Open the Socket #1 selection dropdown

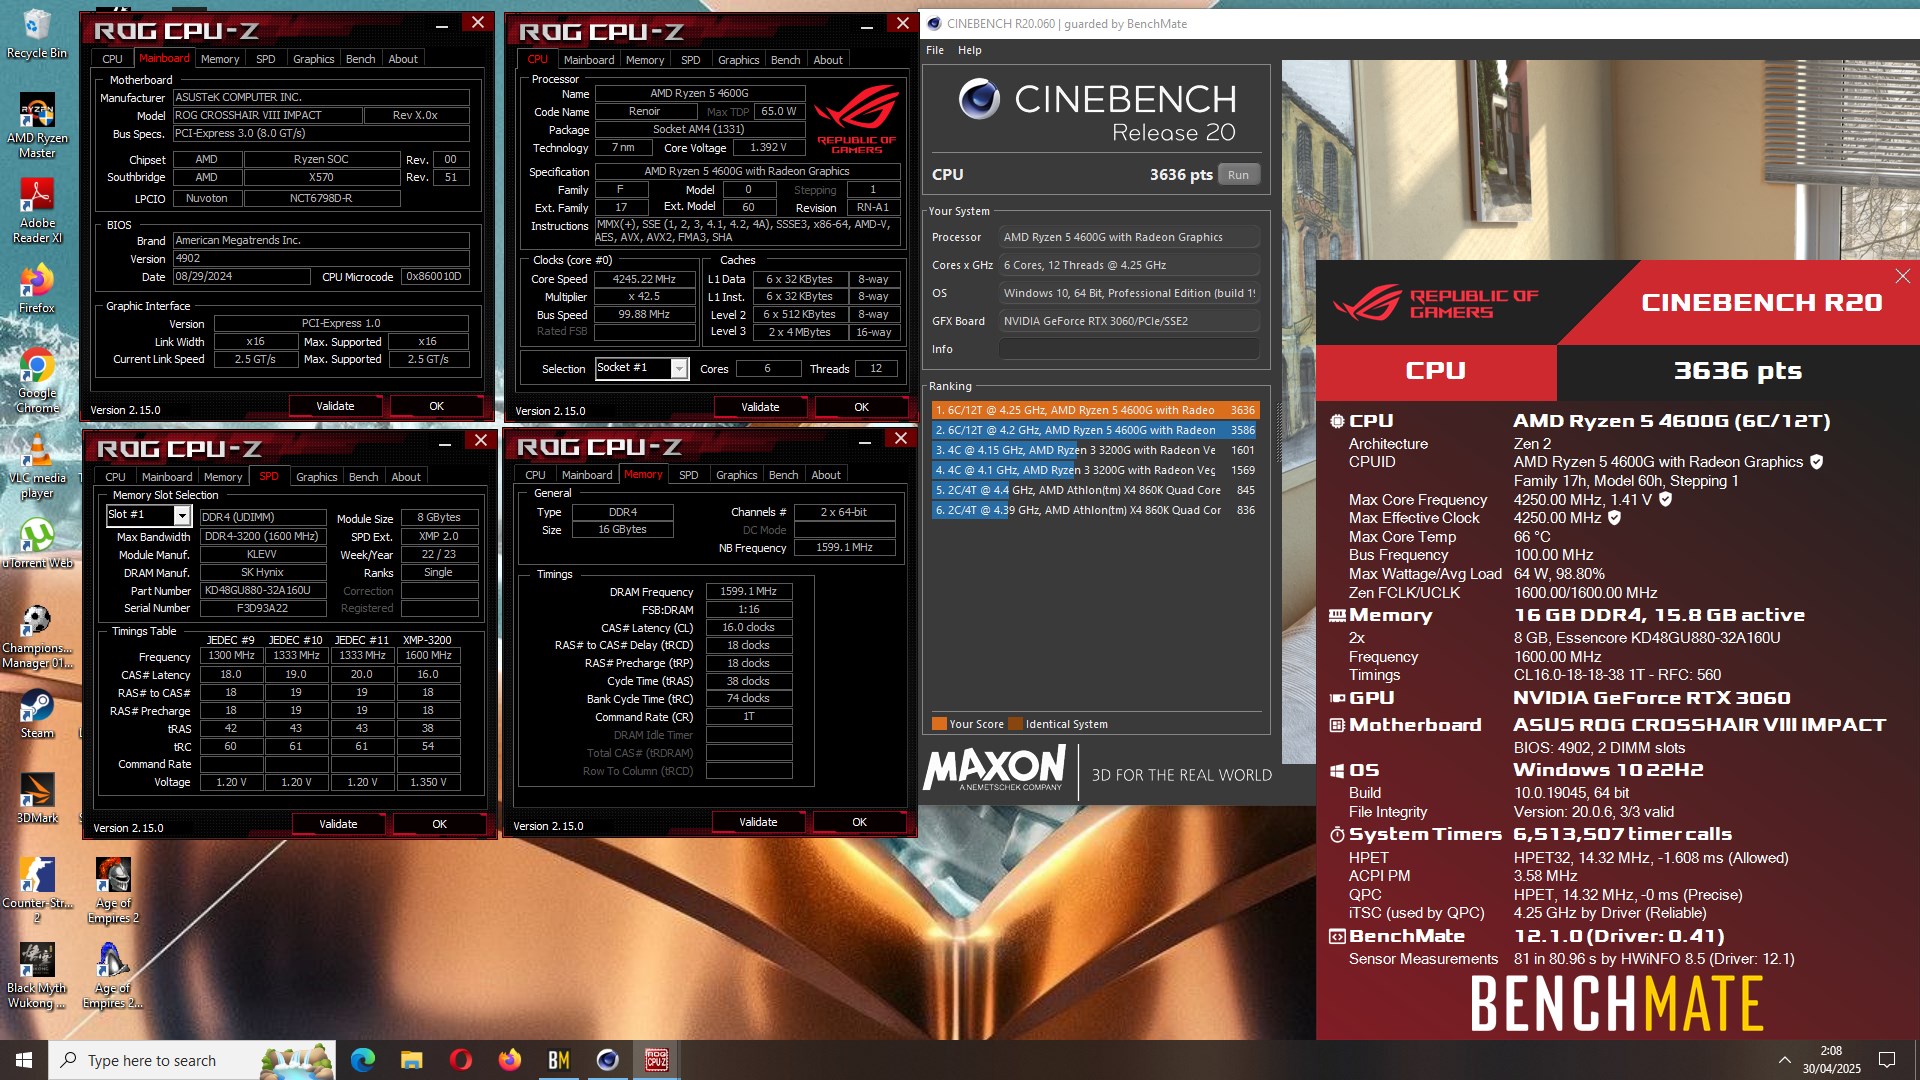pos(679,368)
